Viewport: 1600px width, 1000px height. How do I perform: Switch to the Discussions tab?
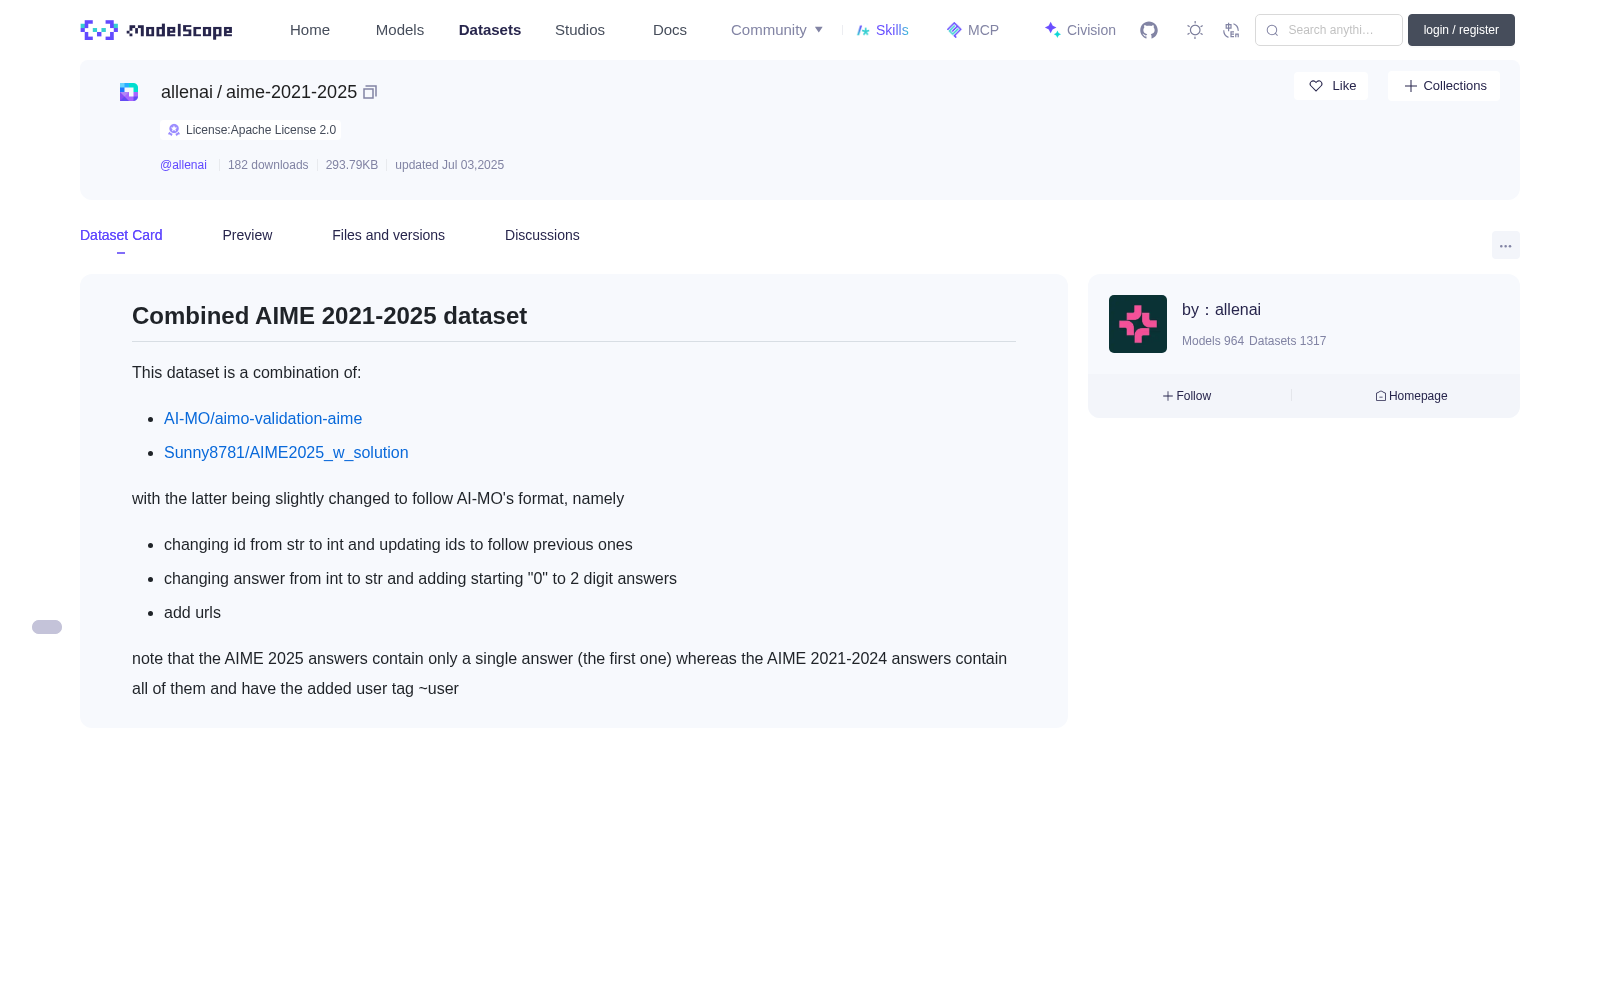[542, 235]
